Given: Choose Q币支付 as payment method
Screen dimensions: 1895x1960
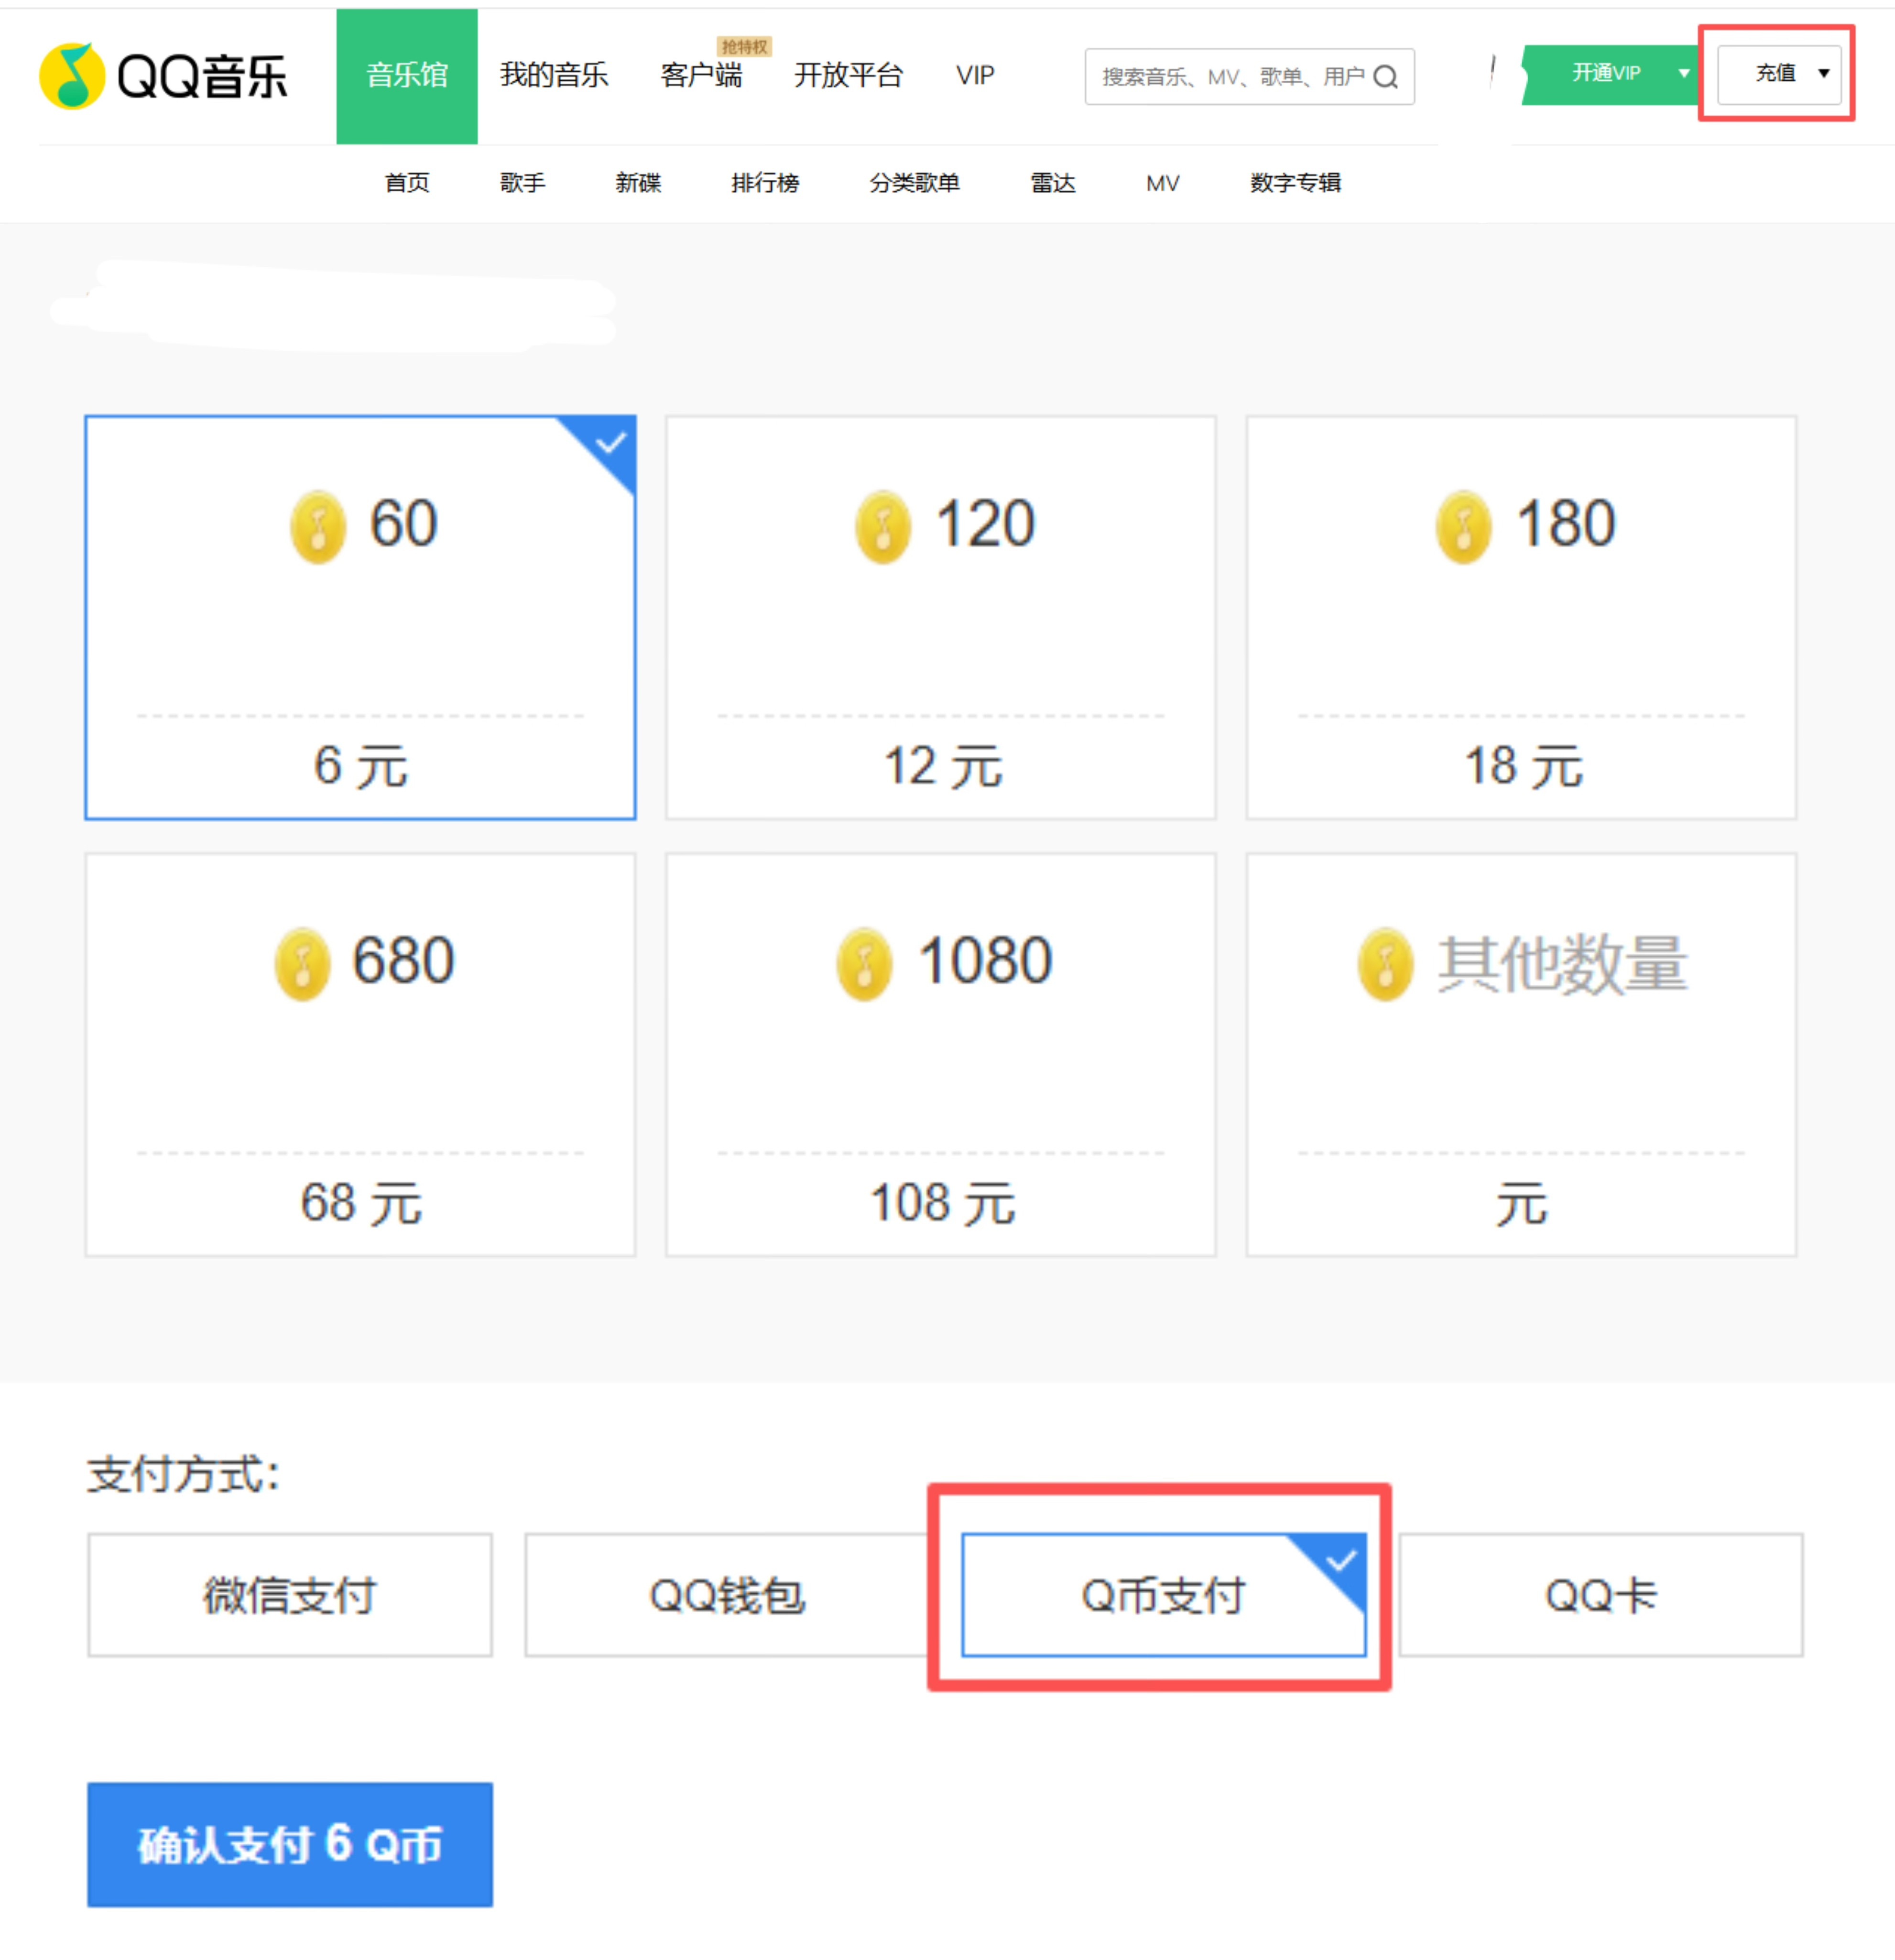Looking at the screenshot, I should pos(1164,1595).
